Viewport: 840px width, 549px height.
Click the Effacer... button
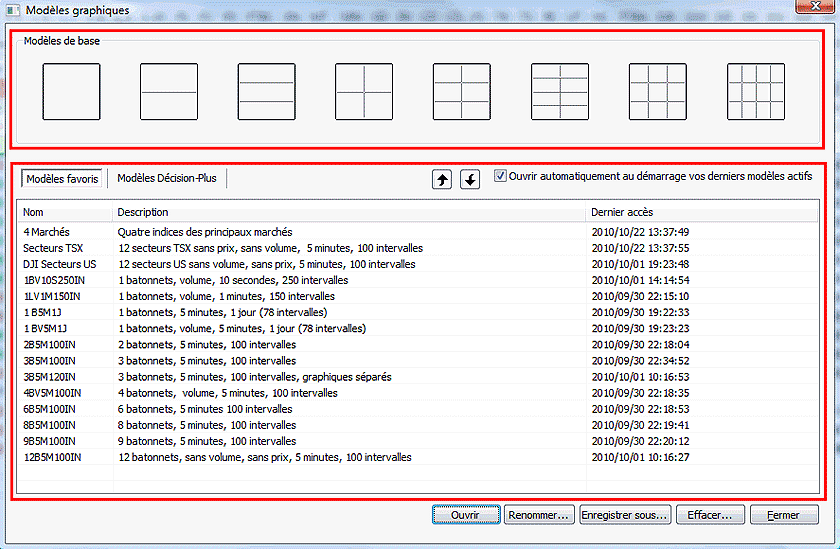710,515
